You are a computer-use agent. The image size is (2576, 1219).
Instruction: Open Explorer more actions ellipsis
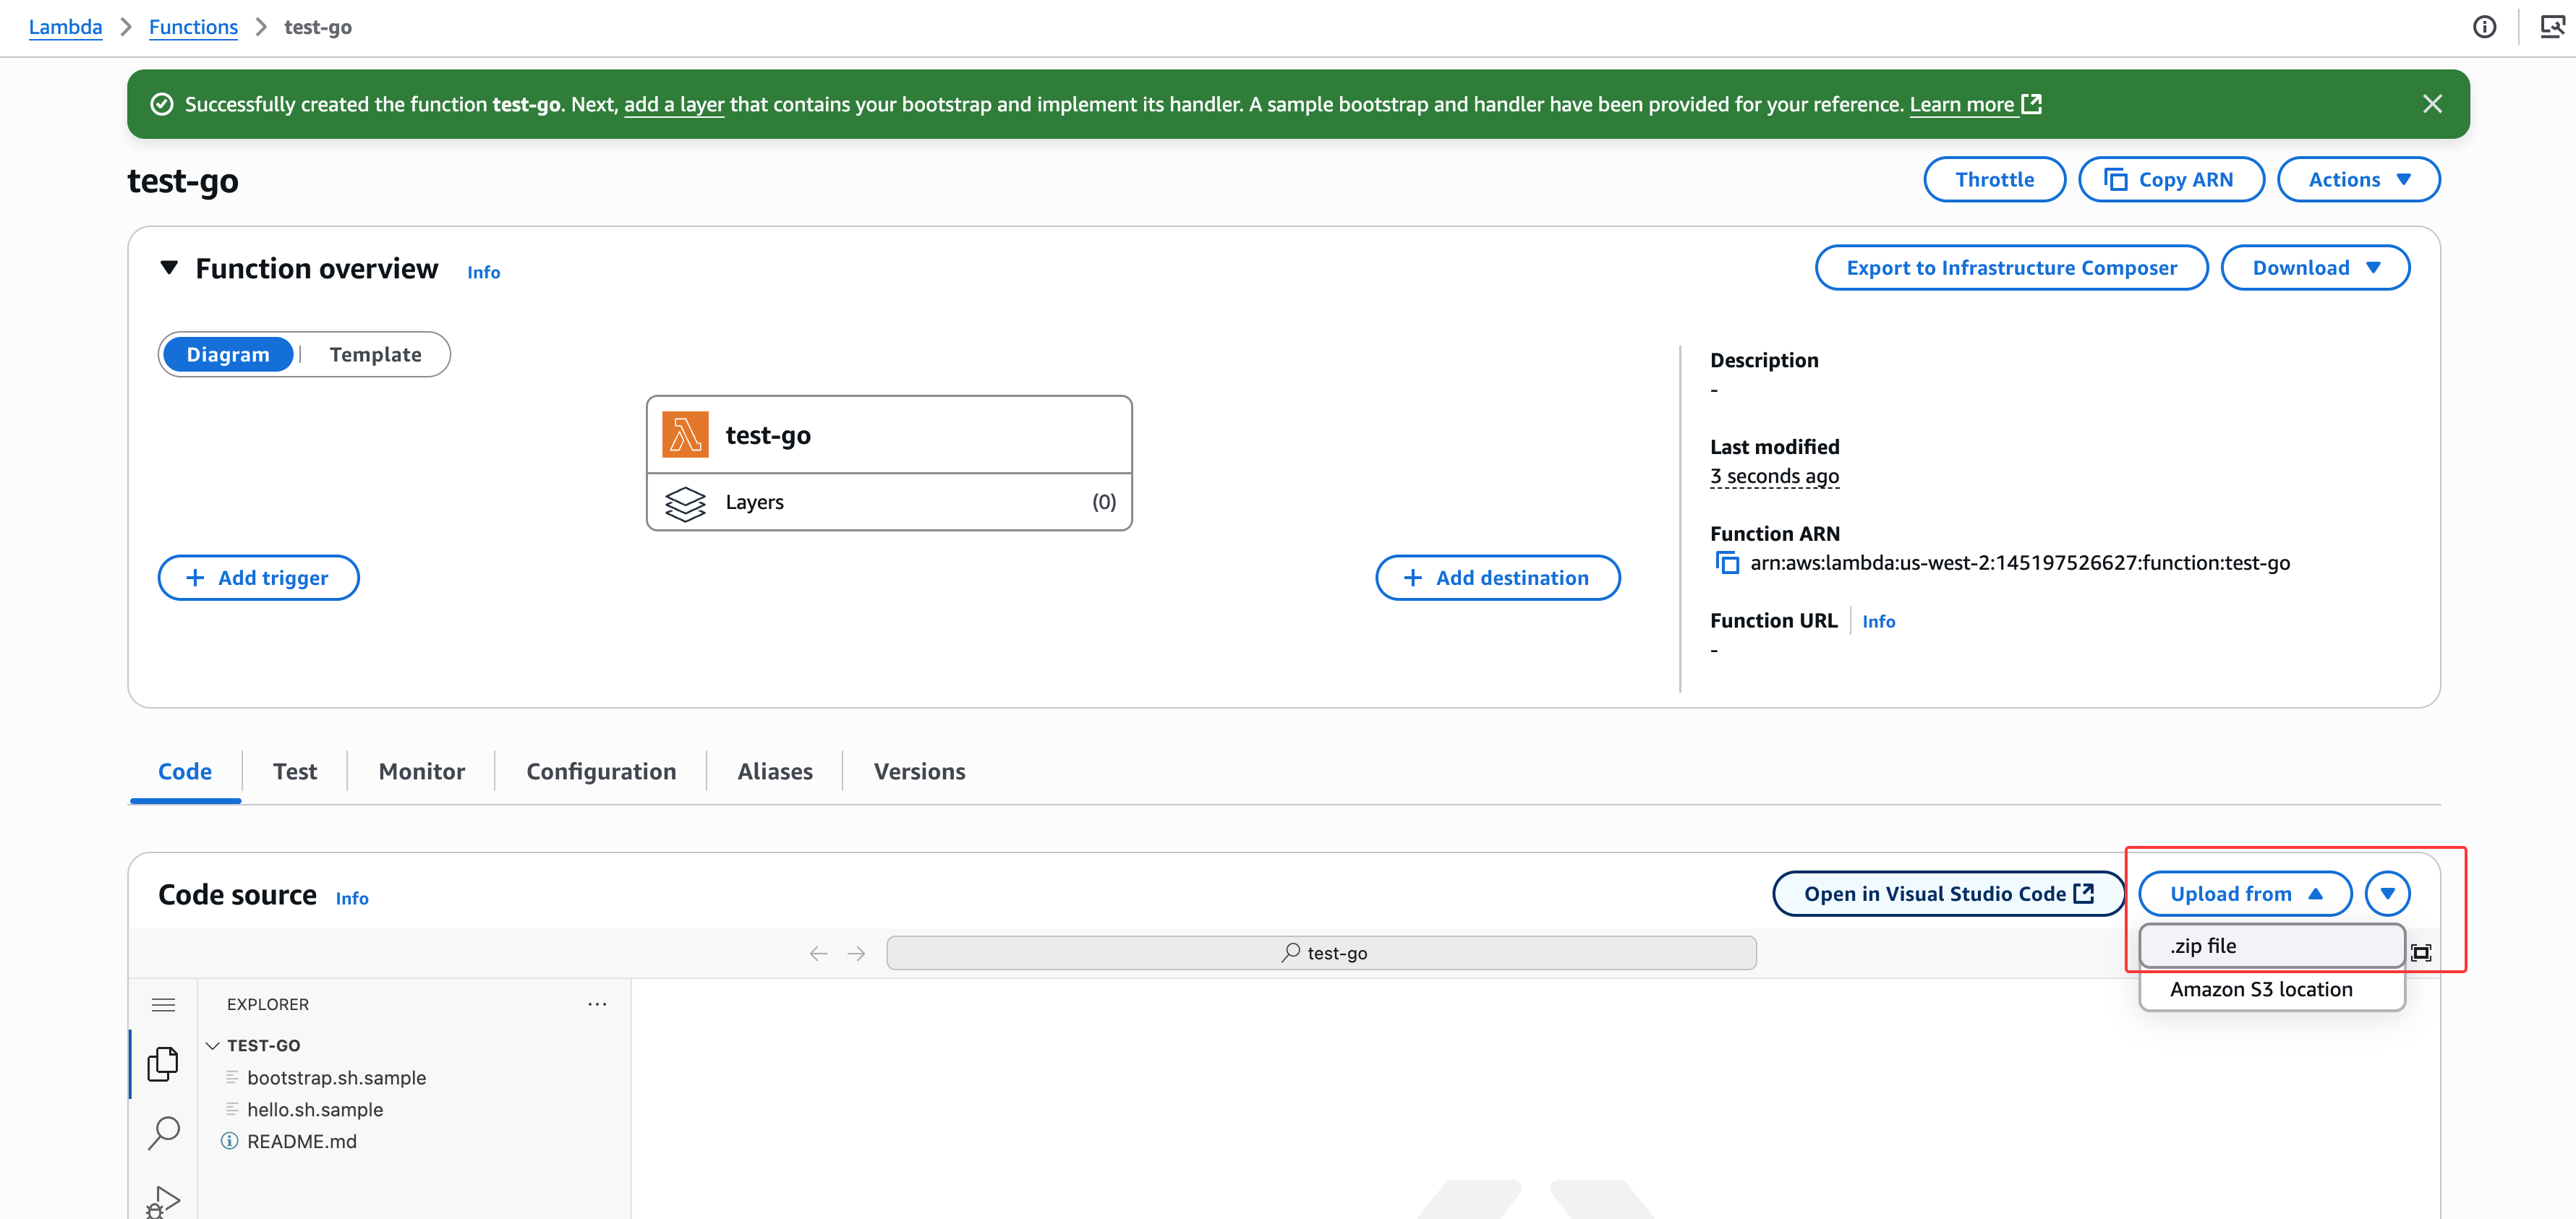tap(597, 1004)
